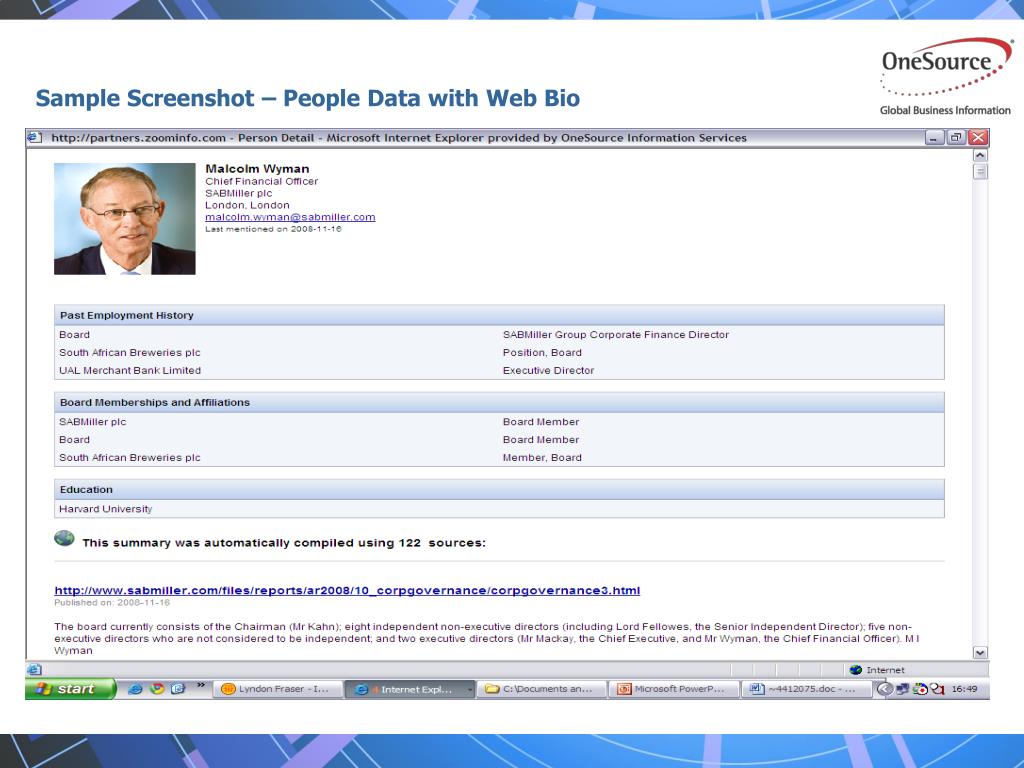The image size is (1024, 768).
Task: Restore down the Person Detail window
Action: click(x=956, y=138)
